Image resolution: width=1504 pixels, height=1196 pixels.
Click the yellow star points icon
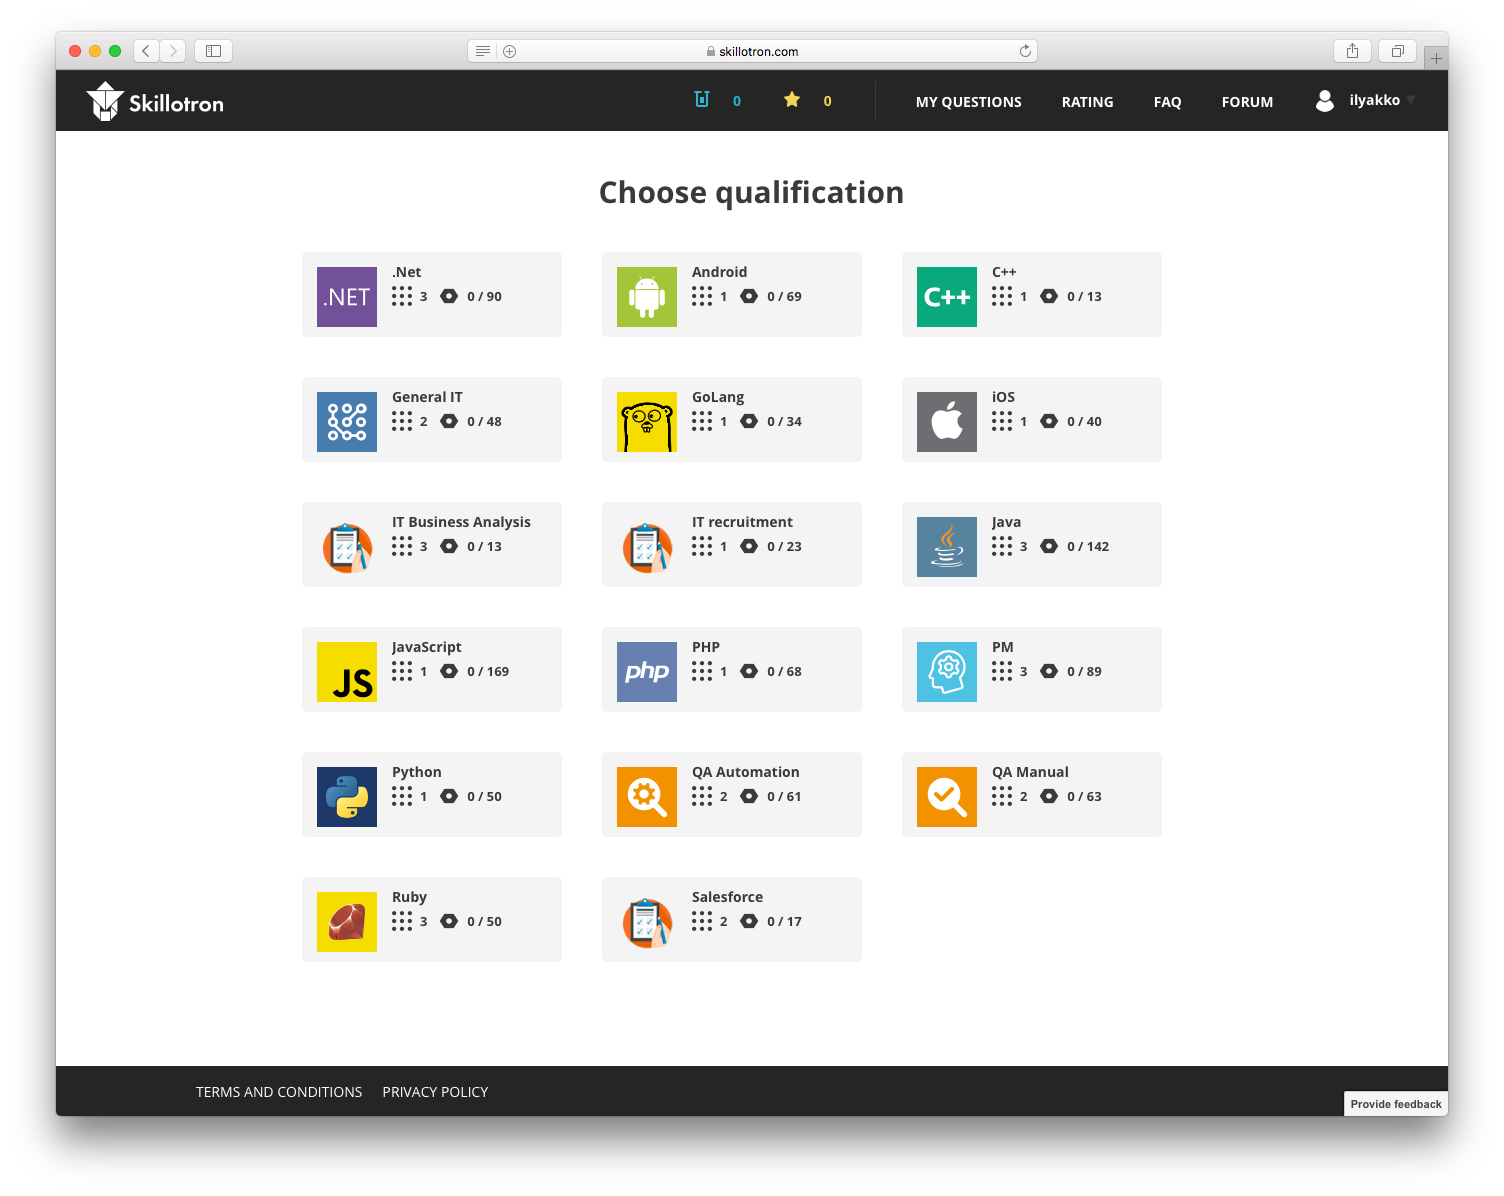[x=792, y=100]
